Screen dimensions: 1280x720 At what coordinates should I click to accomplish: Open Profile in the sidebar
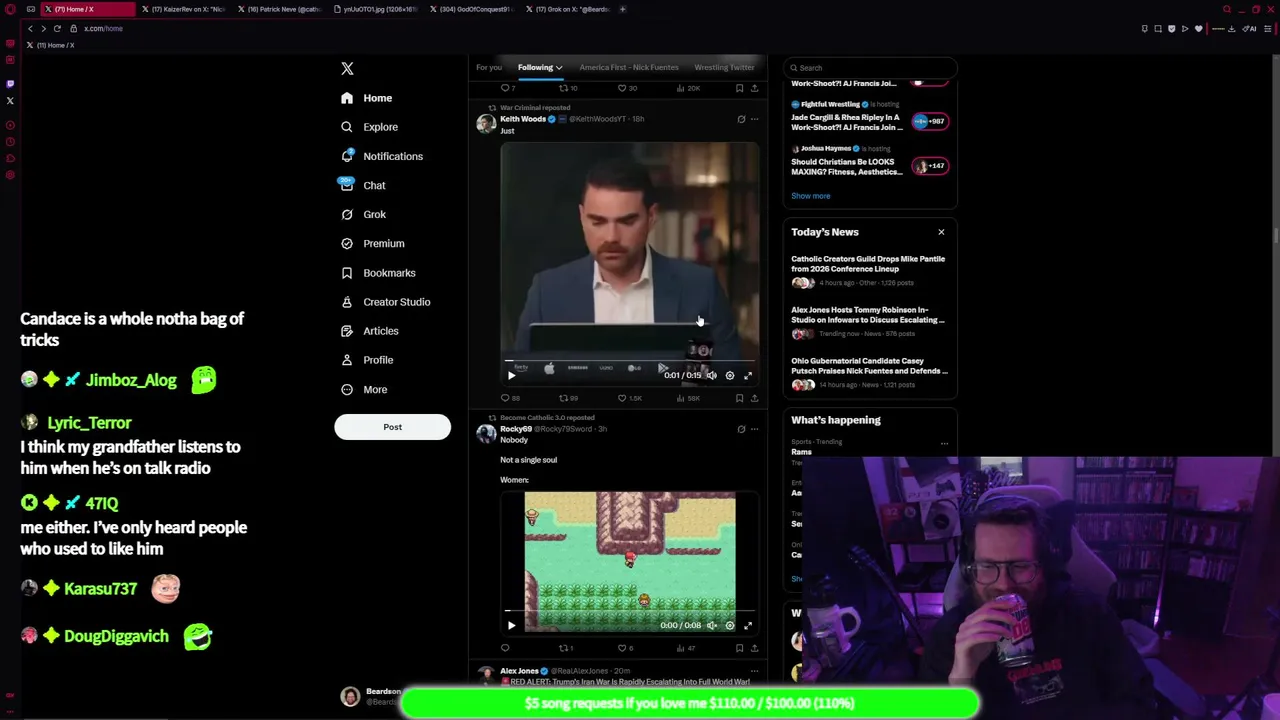coord(366,359)
